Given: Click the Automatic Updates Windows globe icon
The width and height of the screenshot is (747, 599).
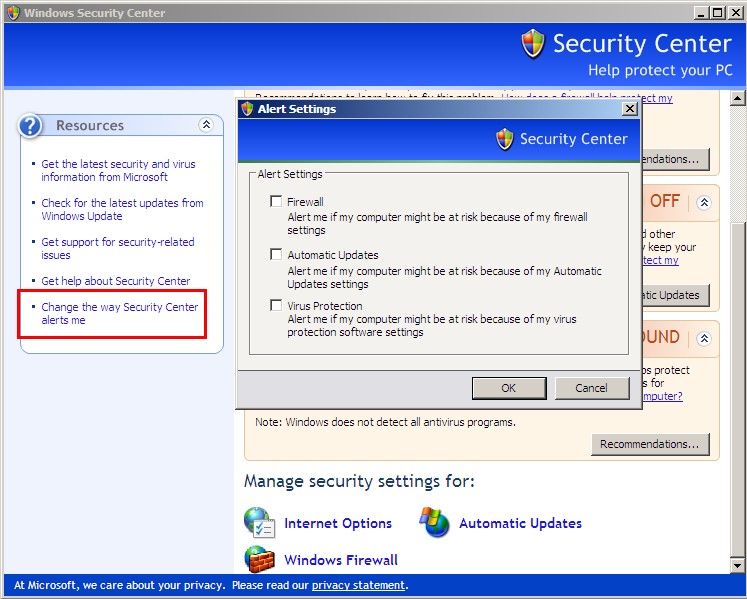Looking at the screenshot, I should coord(434,522).
